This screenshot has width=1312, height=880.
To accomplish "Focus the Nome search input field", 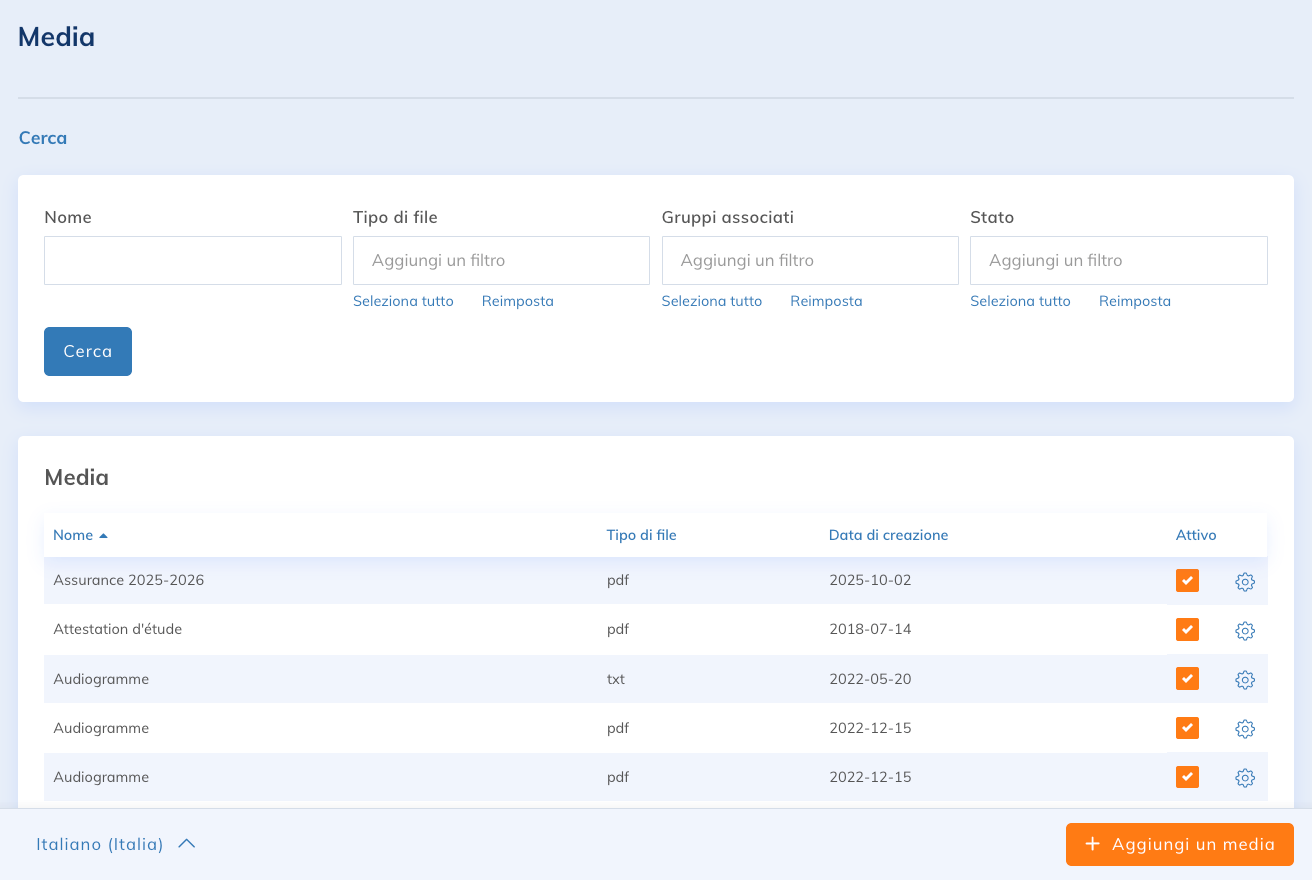I will 193,260.
